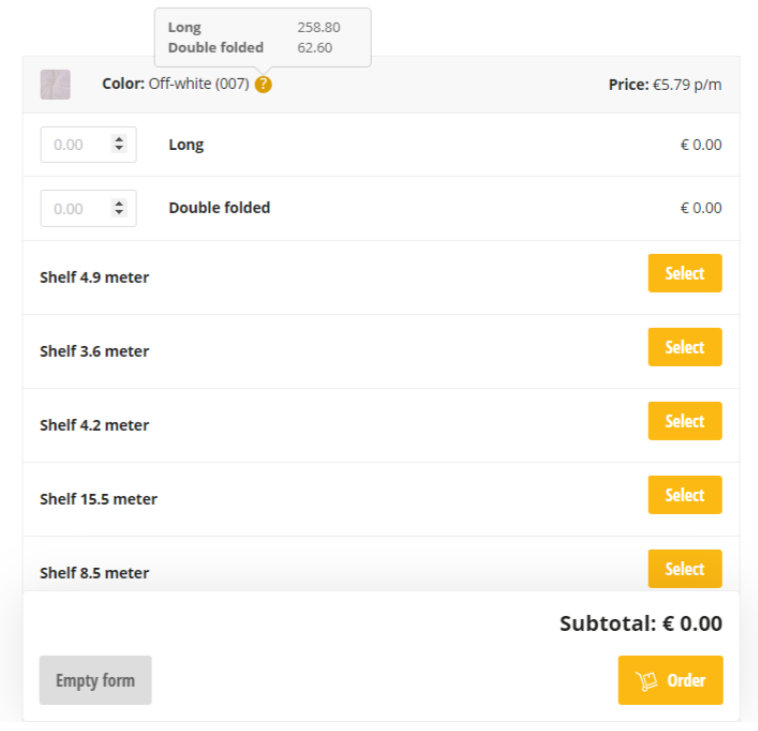This screenshot has width=758, height=731.
Task: Decrease the Long quantity with the down arrow
Action: coord(119,149)
